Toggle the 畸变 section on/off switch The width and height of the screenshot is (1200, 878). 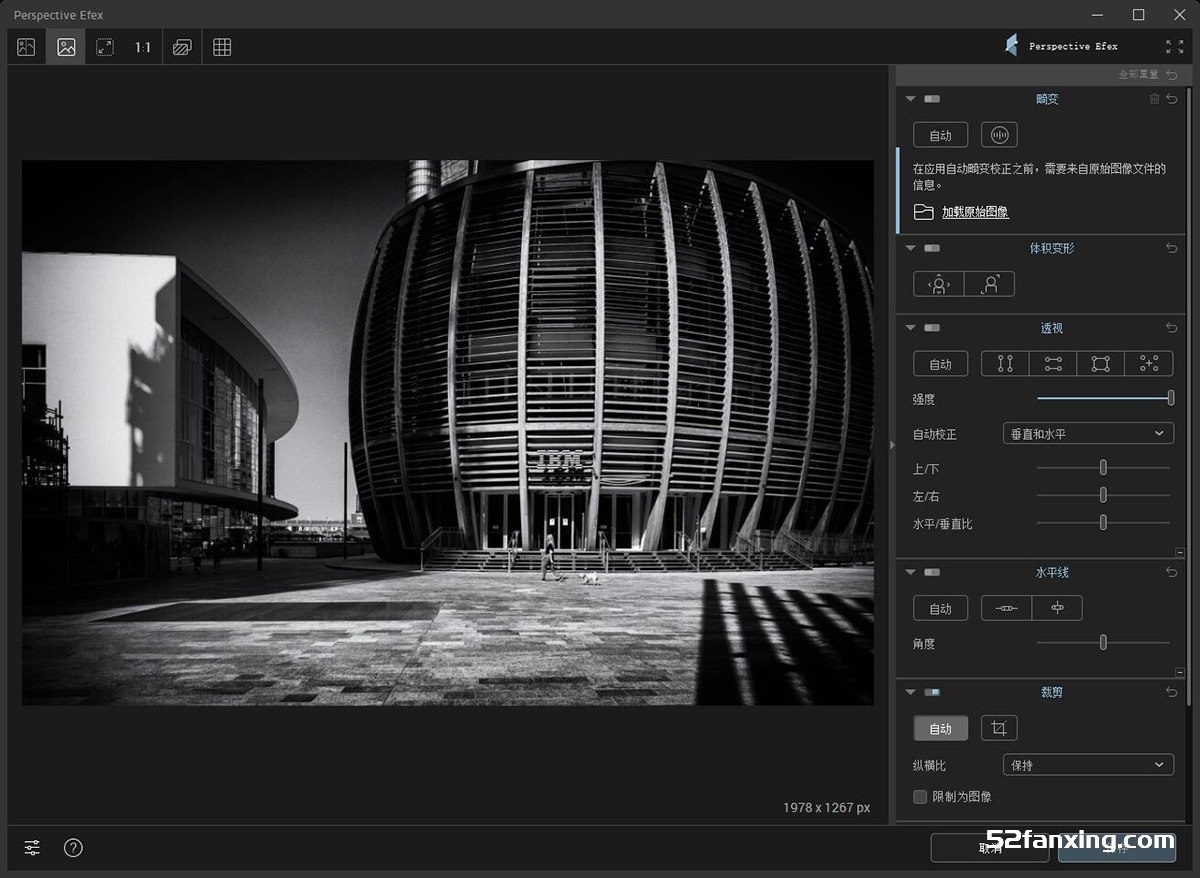click(932, 99)
